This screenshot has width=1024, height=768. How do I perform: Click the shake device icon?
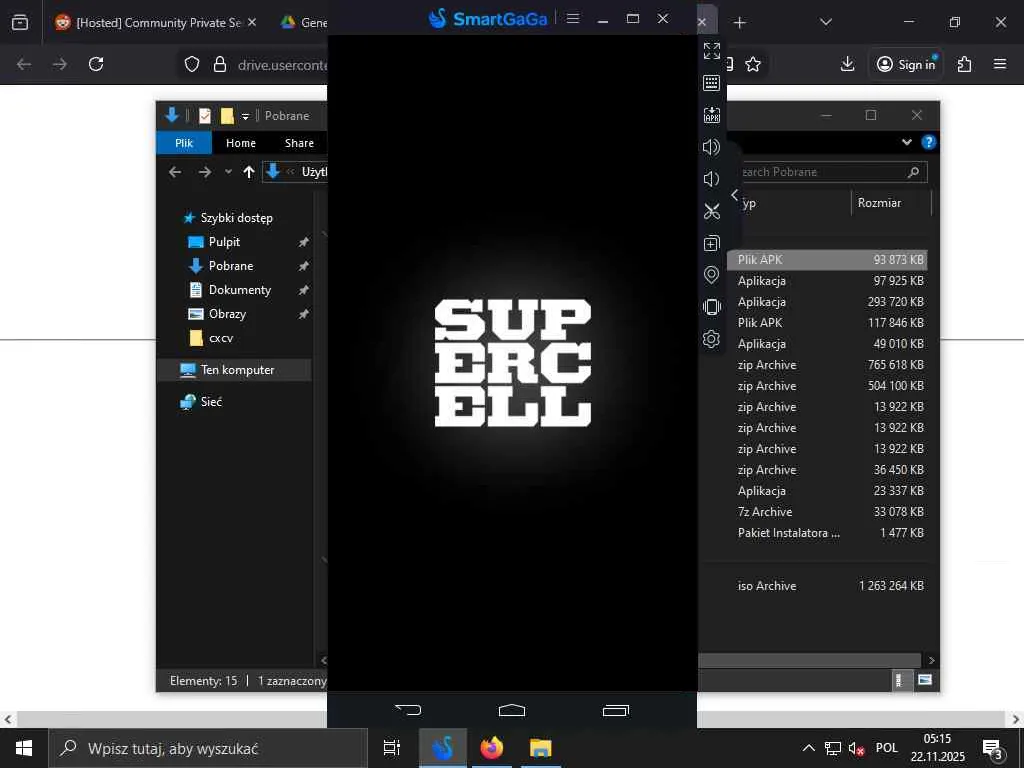click(711, 307)
